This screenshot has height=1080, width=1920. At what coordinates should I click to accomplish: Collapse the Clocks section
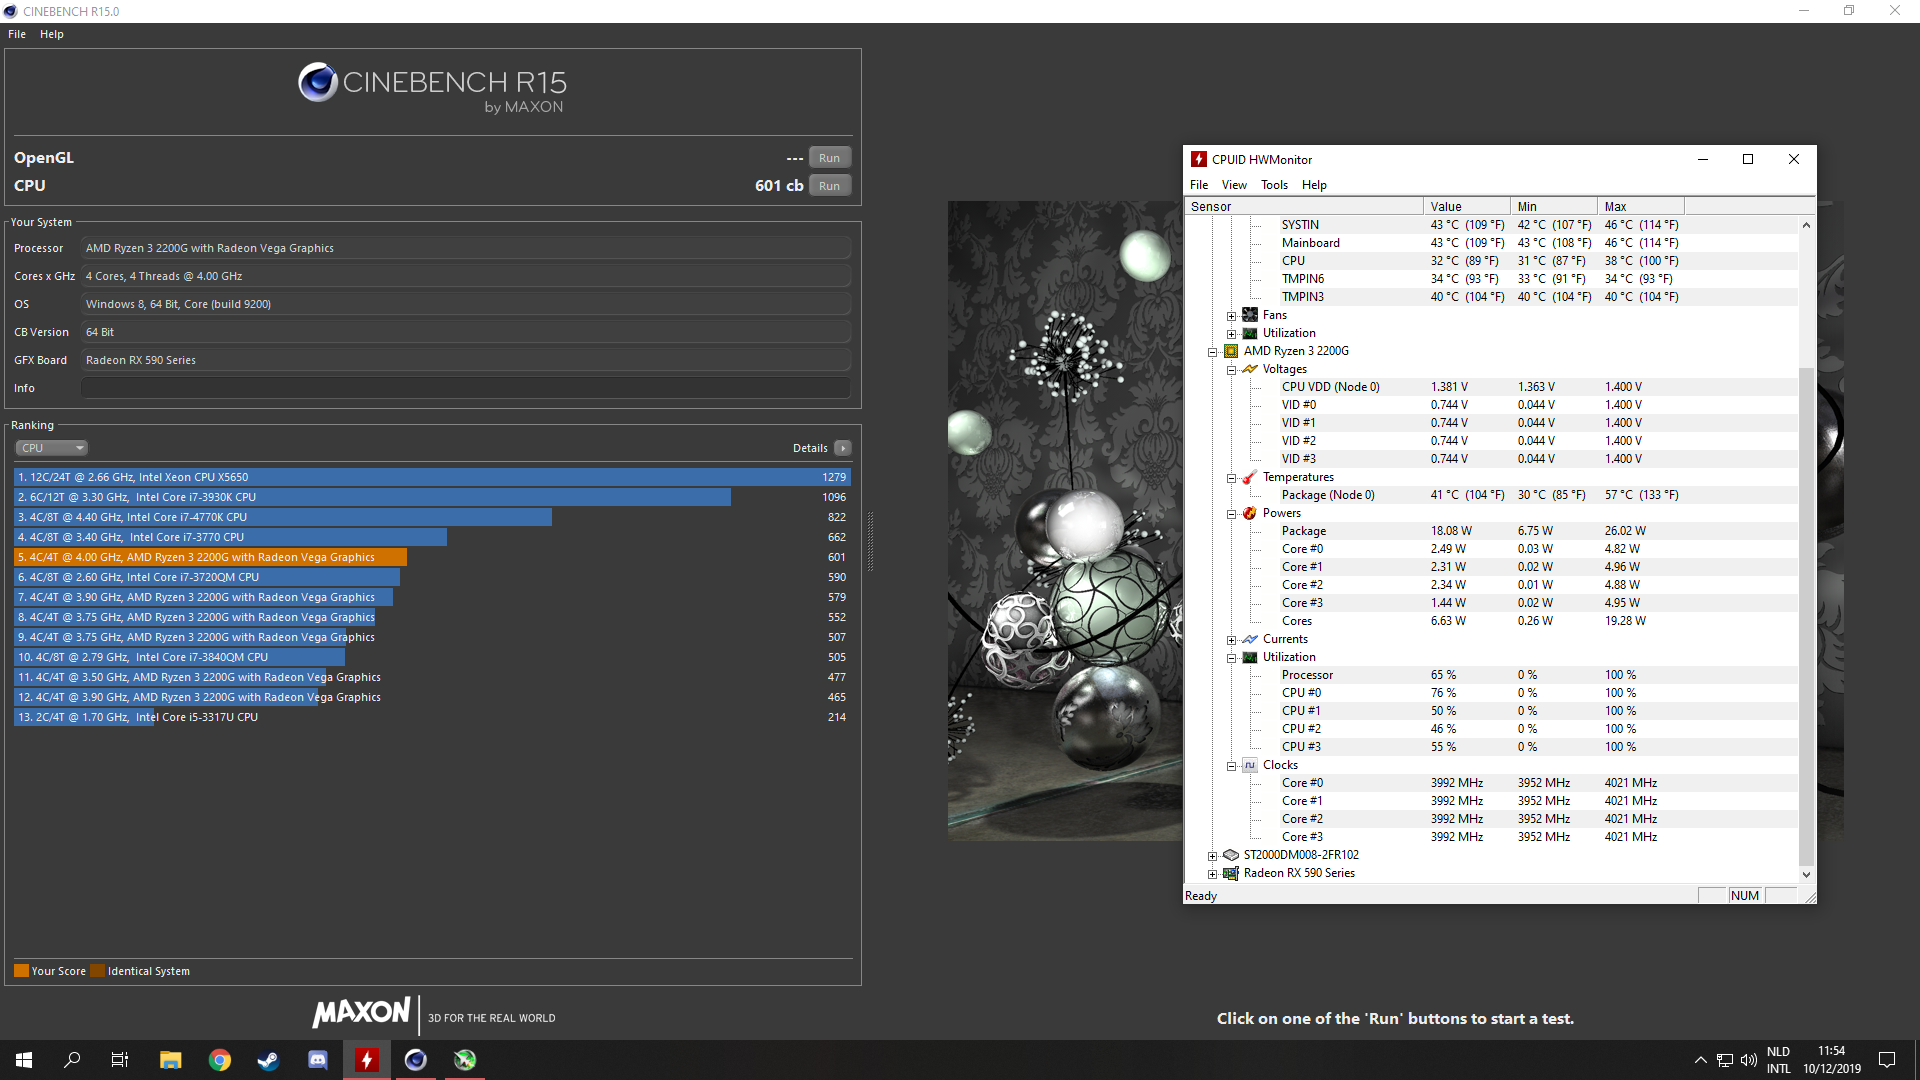(x=1232, y=766)
